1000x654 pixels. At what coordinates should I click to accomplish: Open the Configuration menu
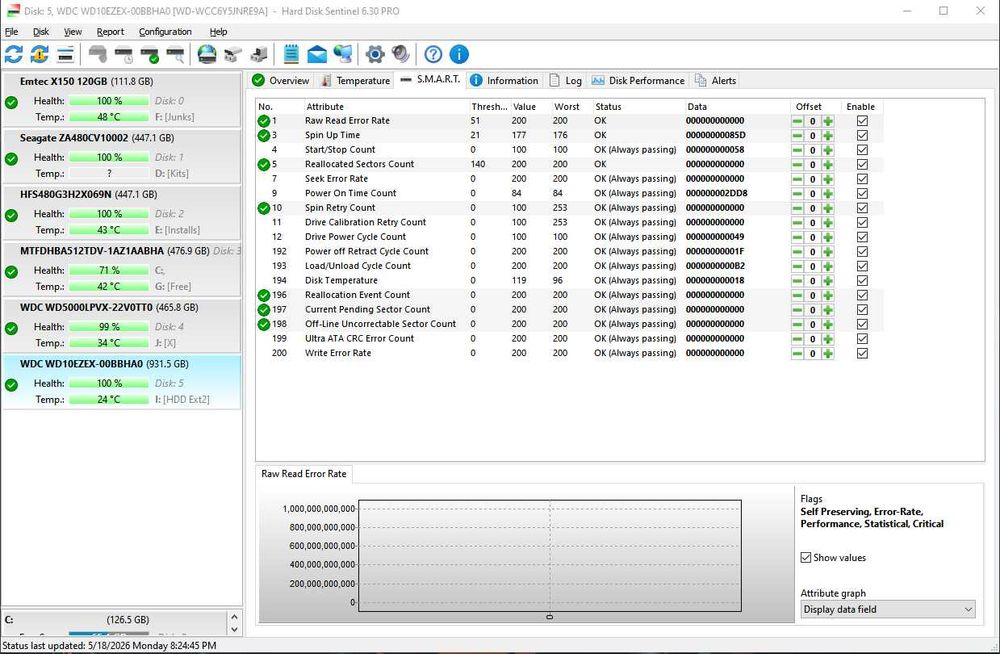tap(165, 31)
